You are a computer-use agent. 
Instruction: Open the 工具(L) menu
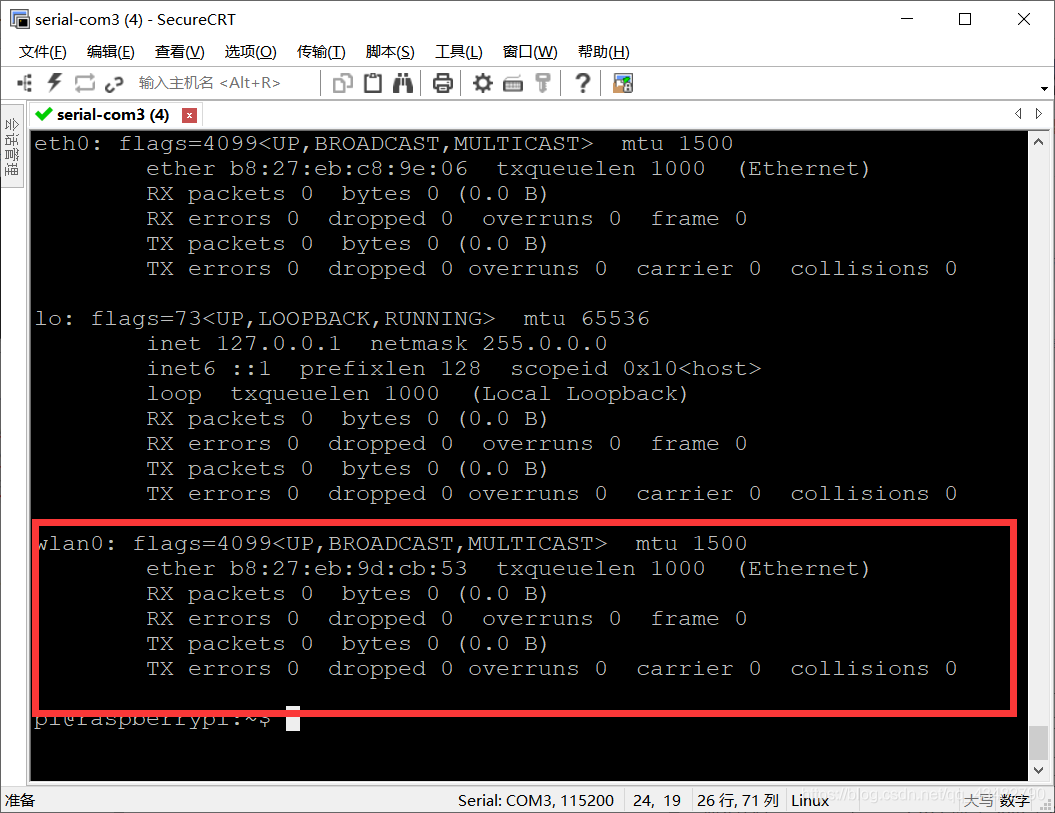point(458,52)
